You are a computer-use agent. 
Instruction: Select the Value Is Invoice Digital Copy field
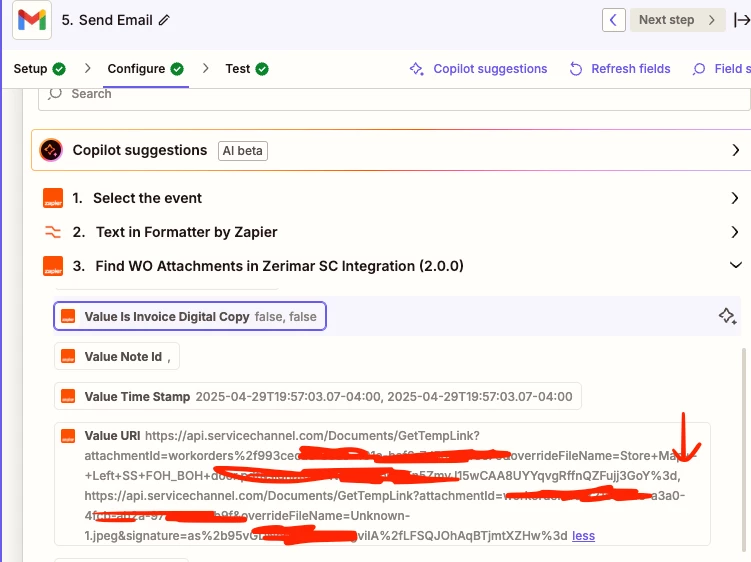[x=190, y=316]
